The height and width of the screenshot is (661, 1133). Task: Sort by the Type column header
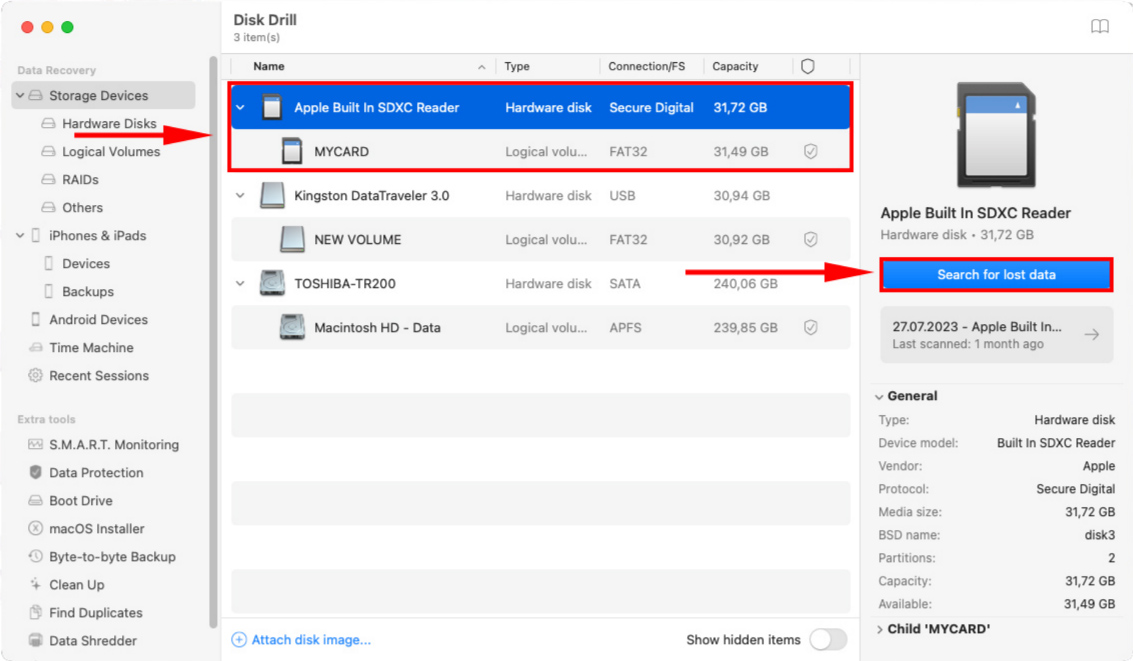(x=517, y=66)
